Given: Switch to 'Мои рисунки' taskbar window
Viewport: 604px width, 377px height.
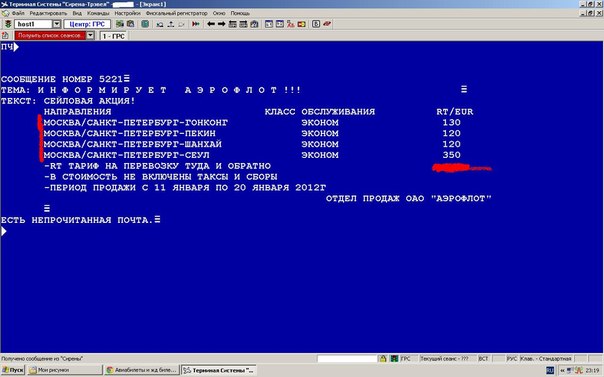Looking at the screenshot, I should (64, 370).
